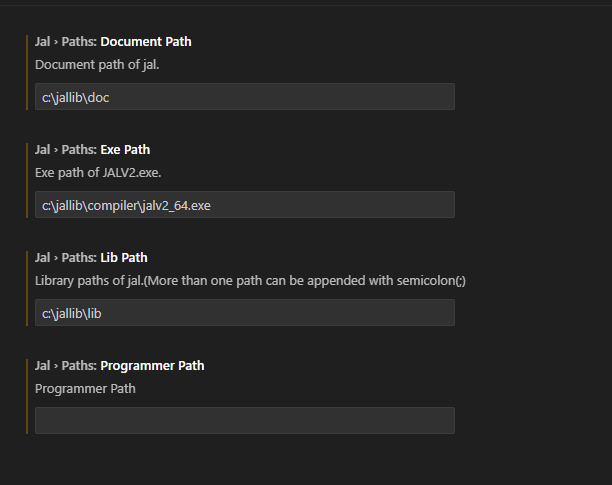Click the 'Jal › Paths:' prefix of Programmer Path
This screenshot has width=612, height=485.
pos(66,366)
